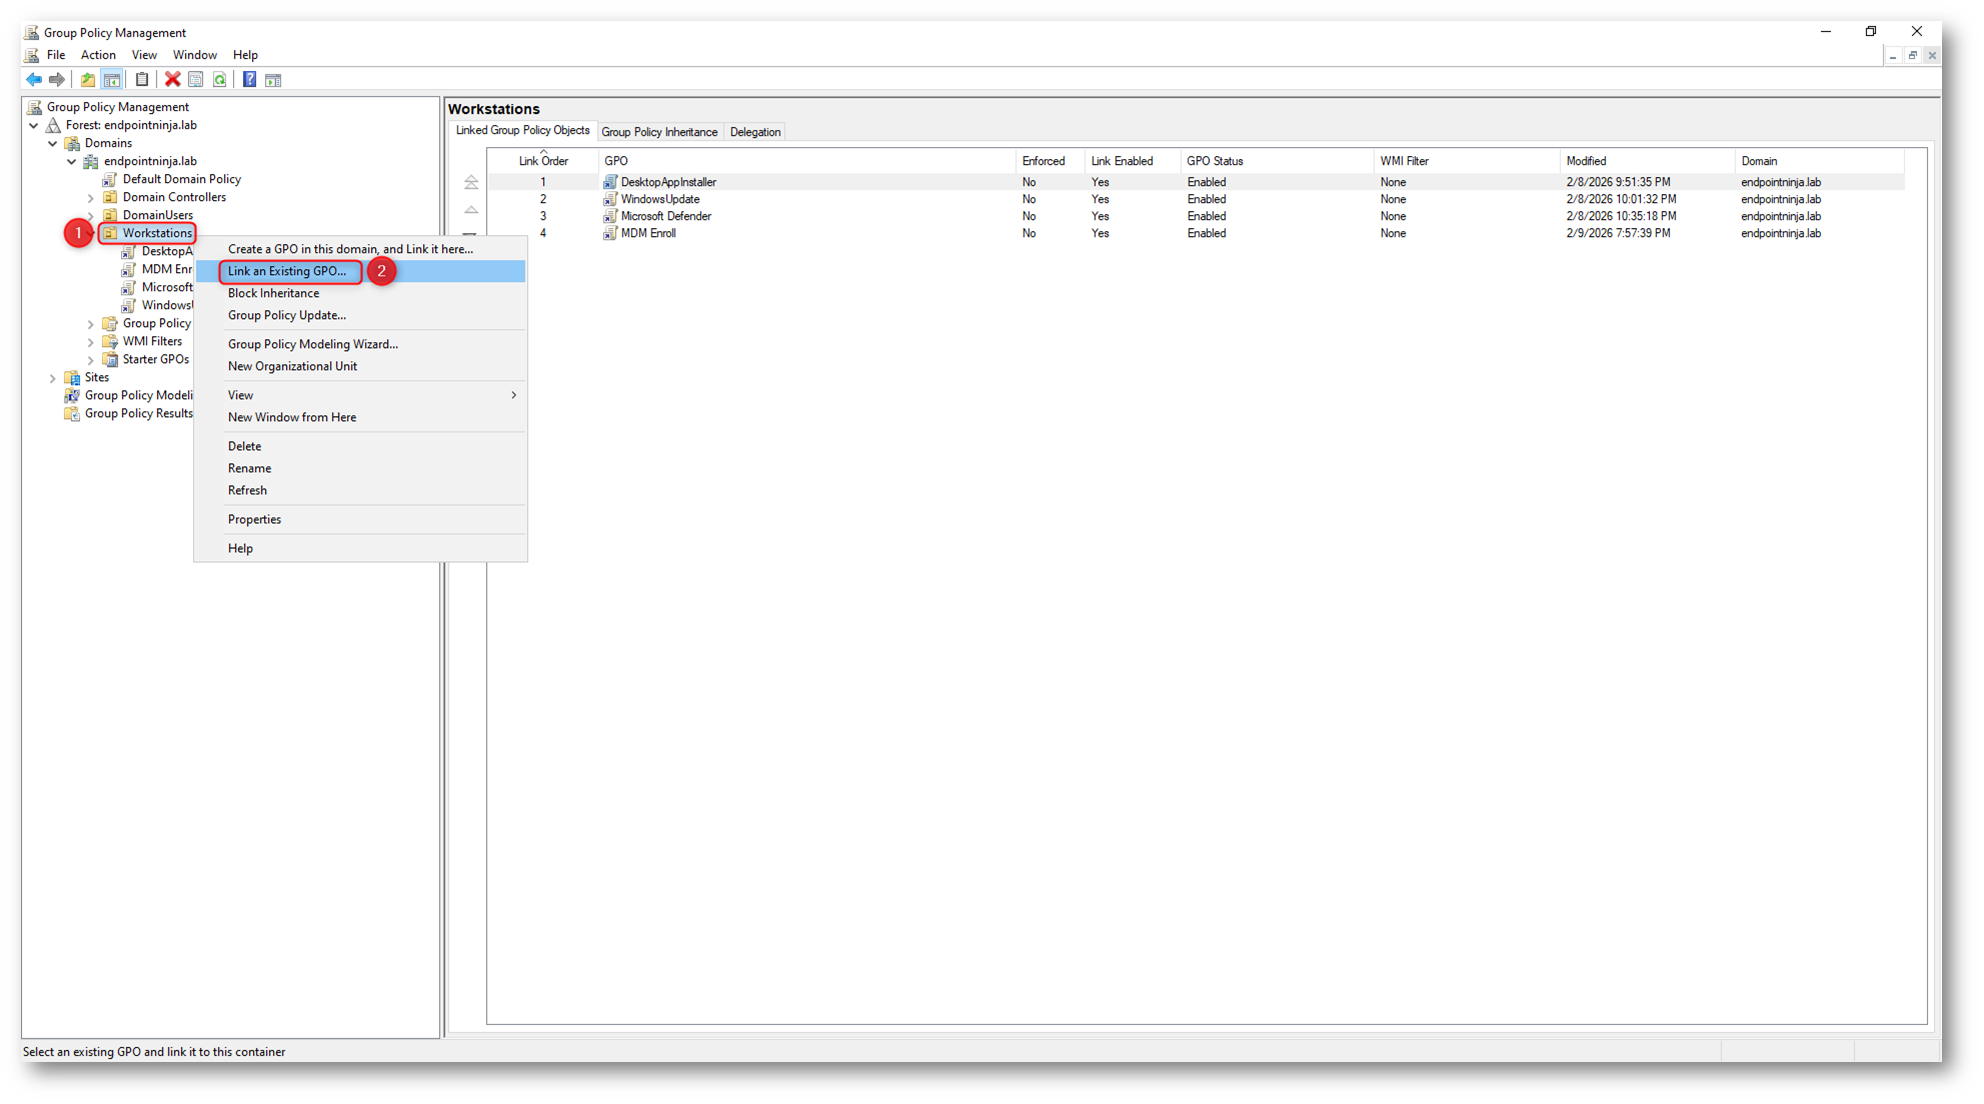Click the blue Help question mark icon

pyautogui.click(x=249, y=80)
